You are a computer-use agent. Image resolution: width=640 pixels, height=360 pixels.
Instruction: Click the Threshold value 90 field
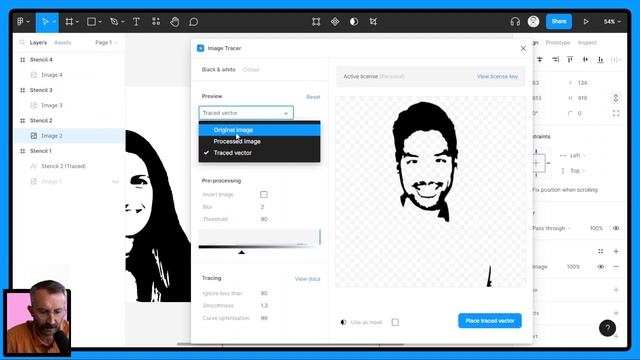pyautogui.click(x=264, y=219)
